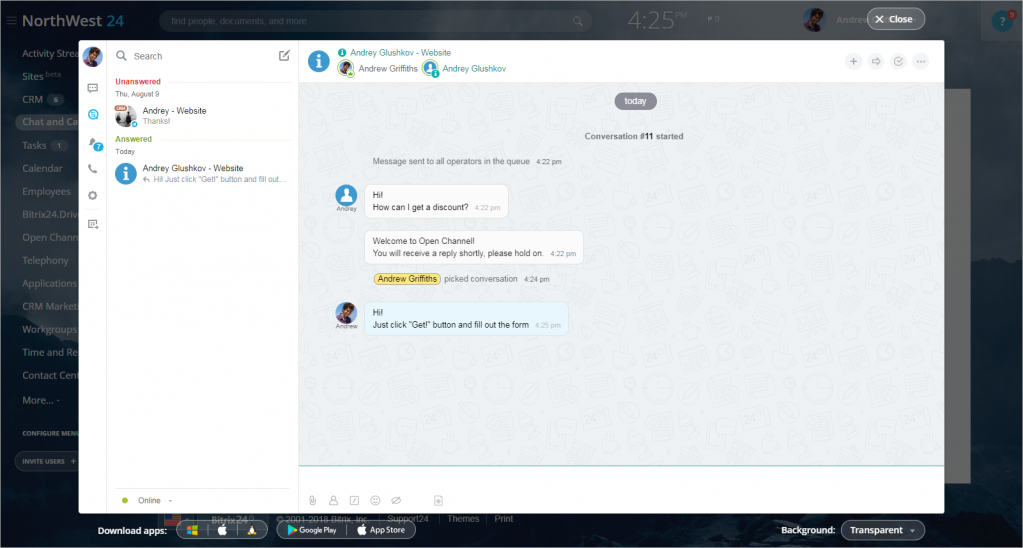The height and width of the screenshot is (548, 1023).
Task: Click the Themes footer link
Action: pyautogui.click(x=463, y=519)
